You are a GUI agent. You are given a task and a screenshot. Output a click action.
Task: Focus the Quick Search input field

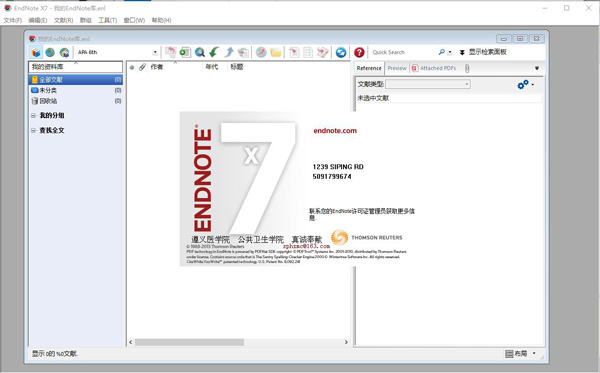point(403,52)
